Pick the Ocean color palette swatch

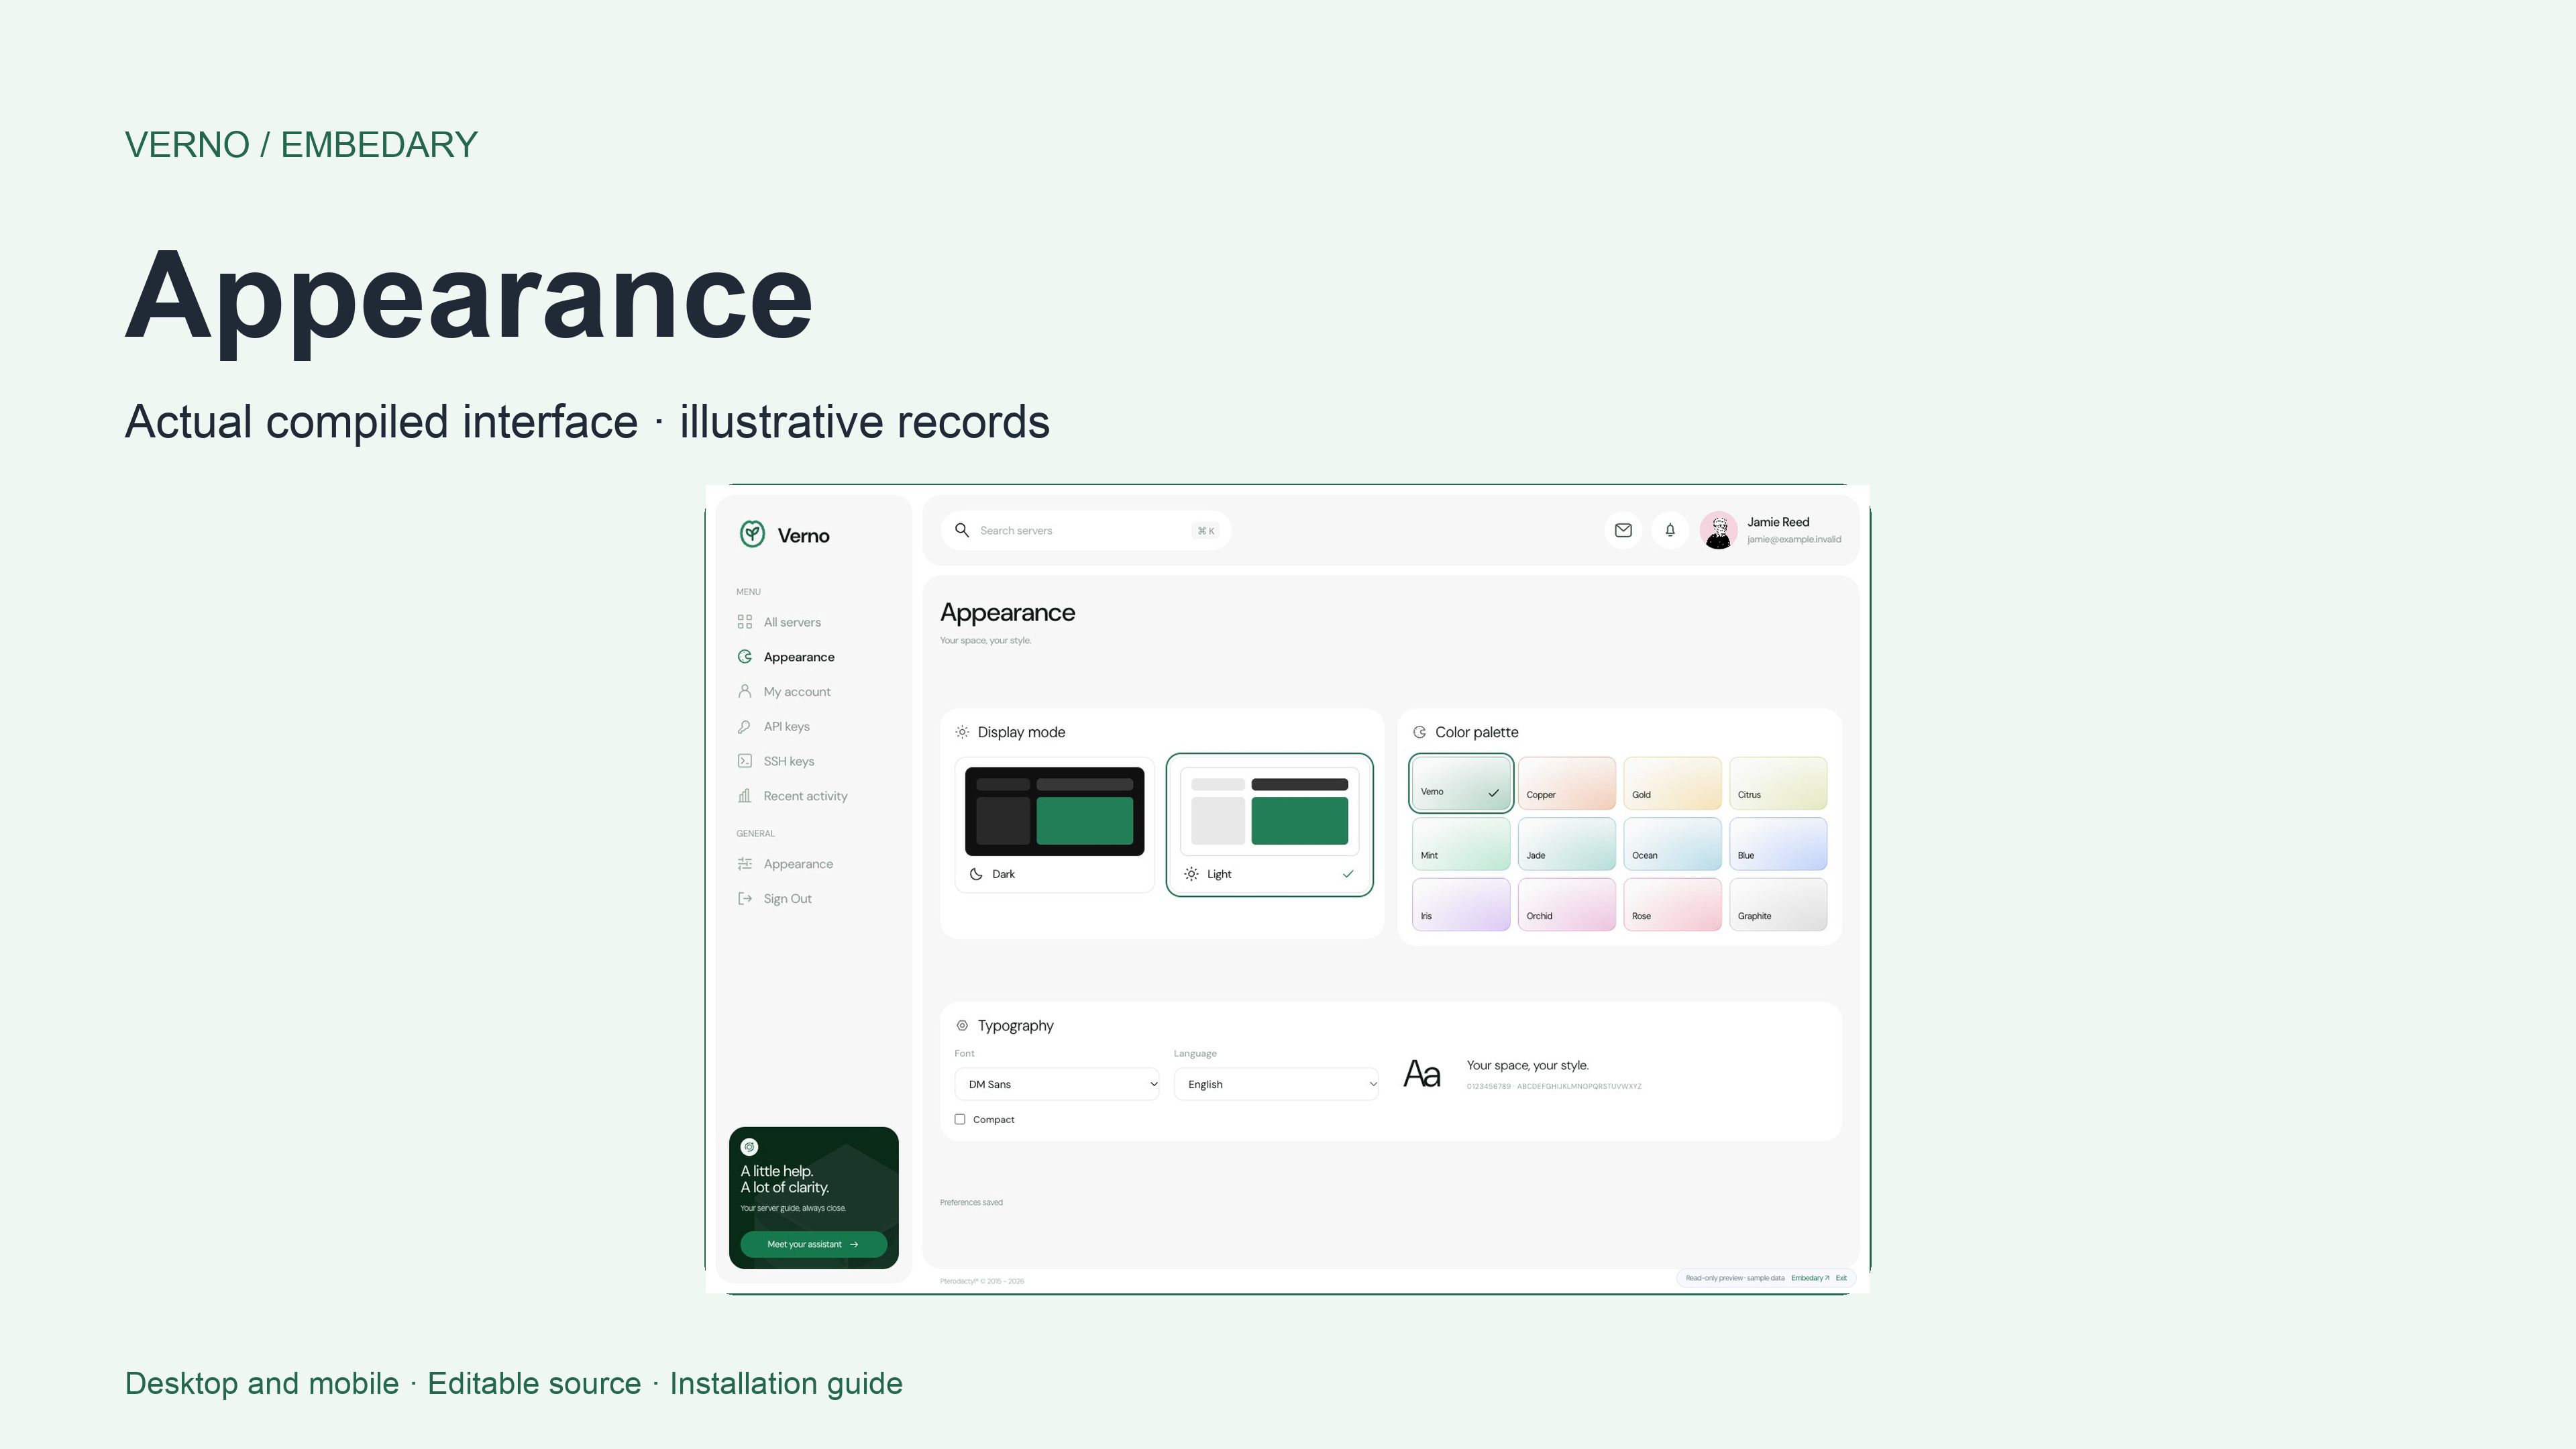click(x=1672, y=844)
